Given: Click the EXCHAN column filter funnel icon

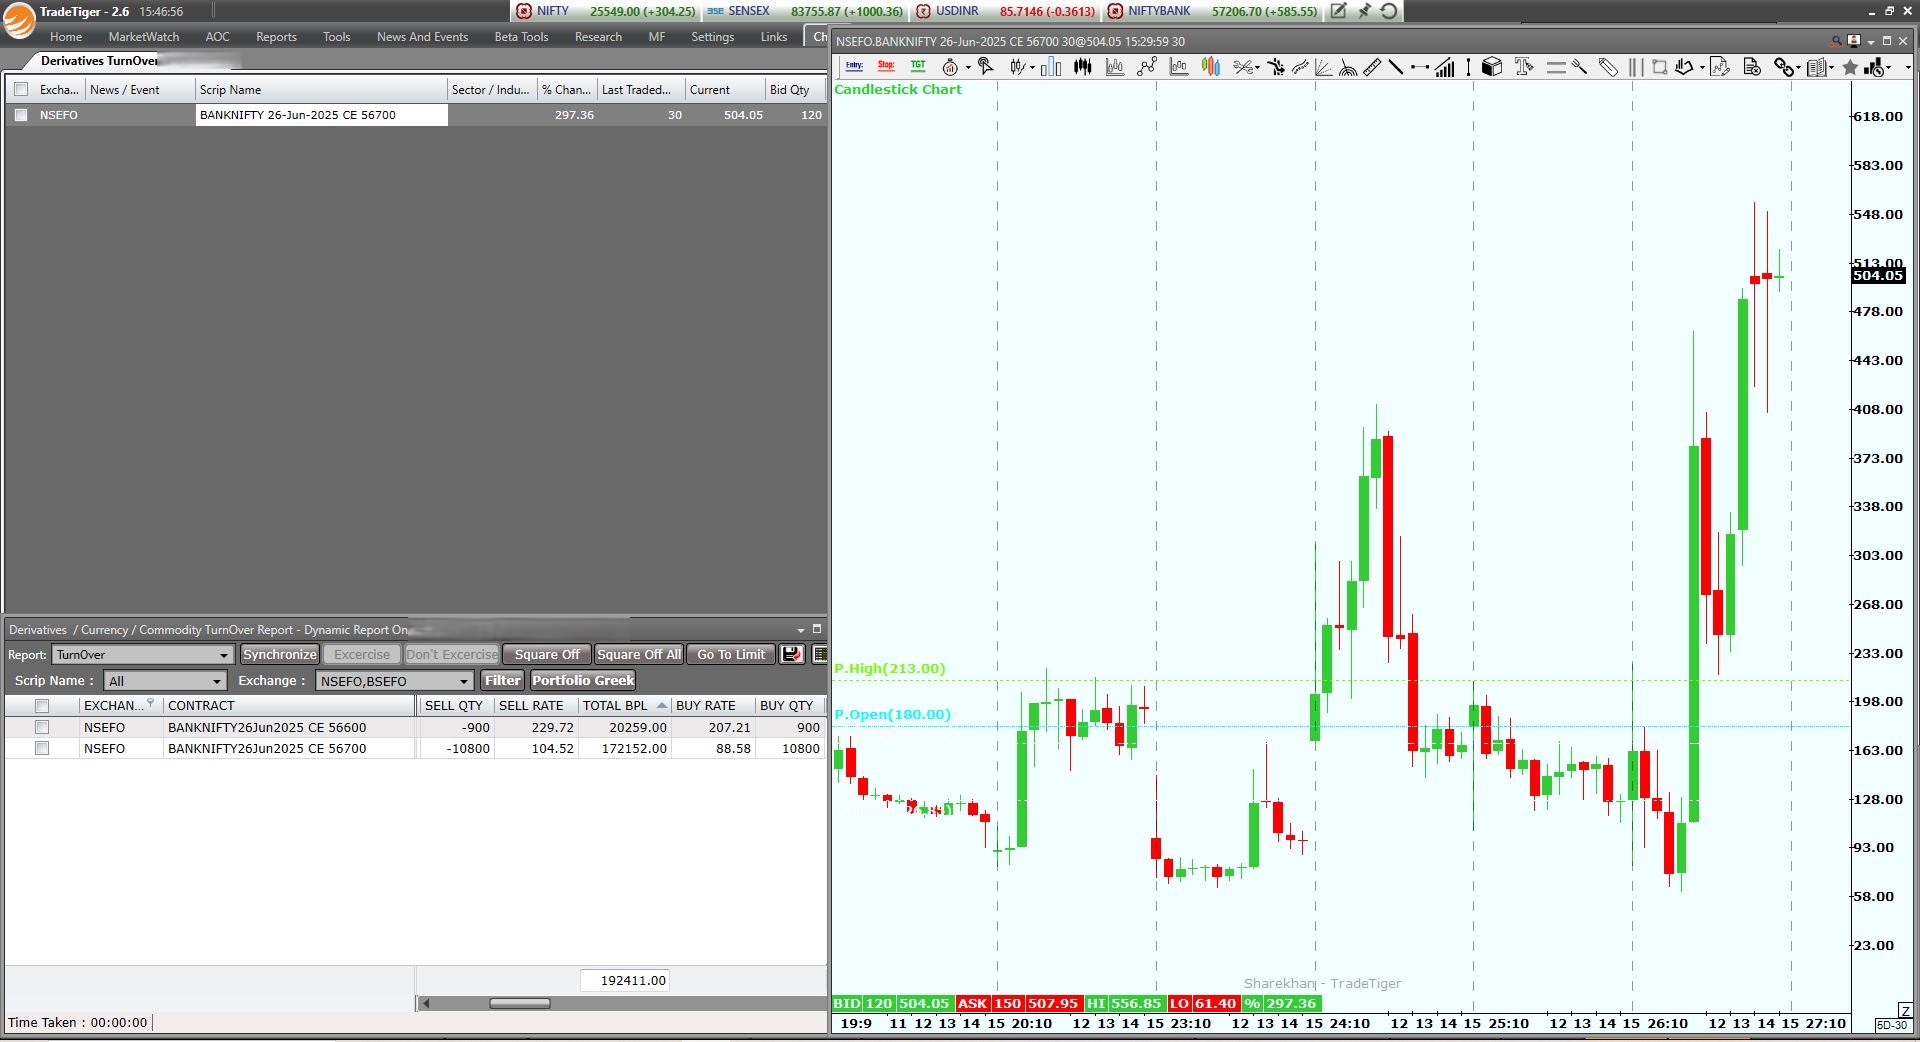Looking at the screenshot, I should pos(150,703).
